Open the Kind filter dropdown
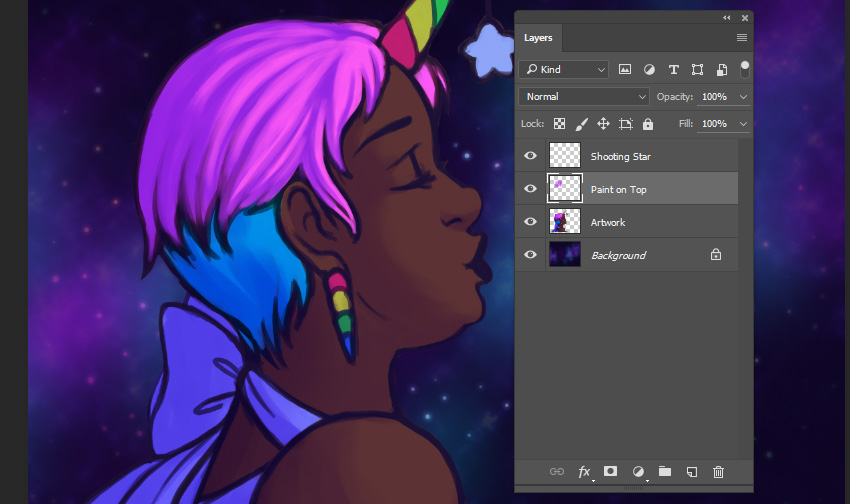This screenshot has width=850, height=504. (564, 69)
